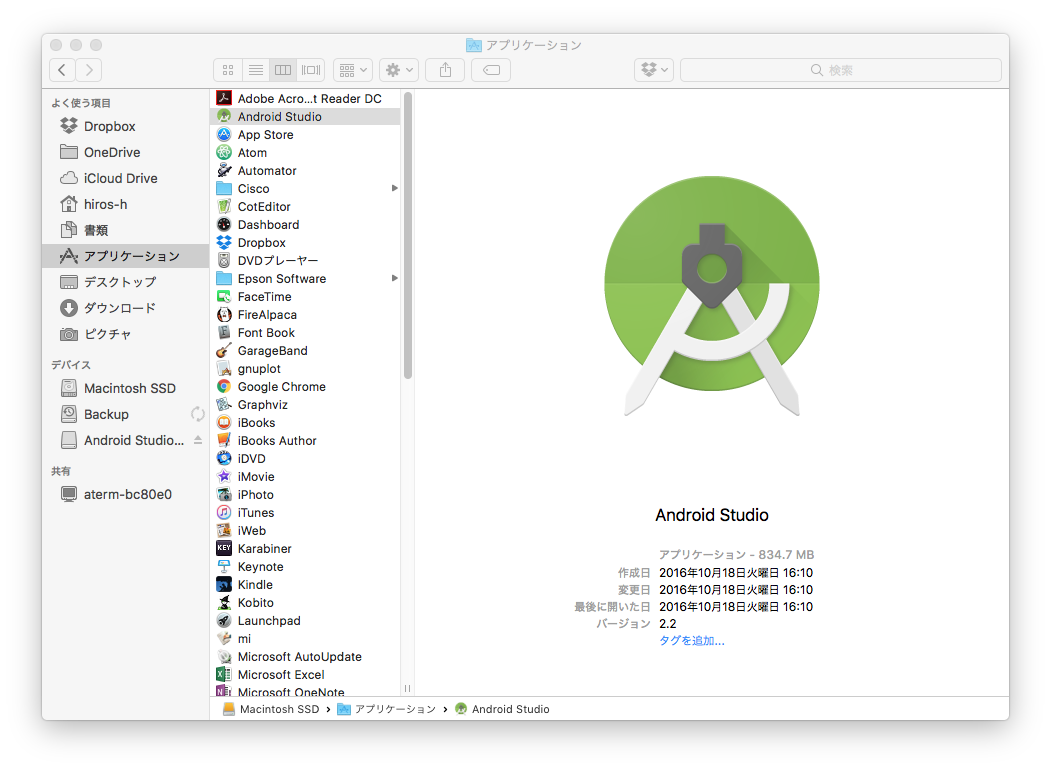Select gnuplot in the list

click(306, 369)
